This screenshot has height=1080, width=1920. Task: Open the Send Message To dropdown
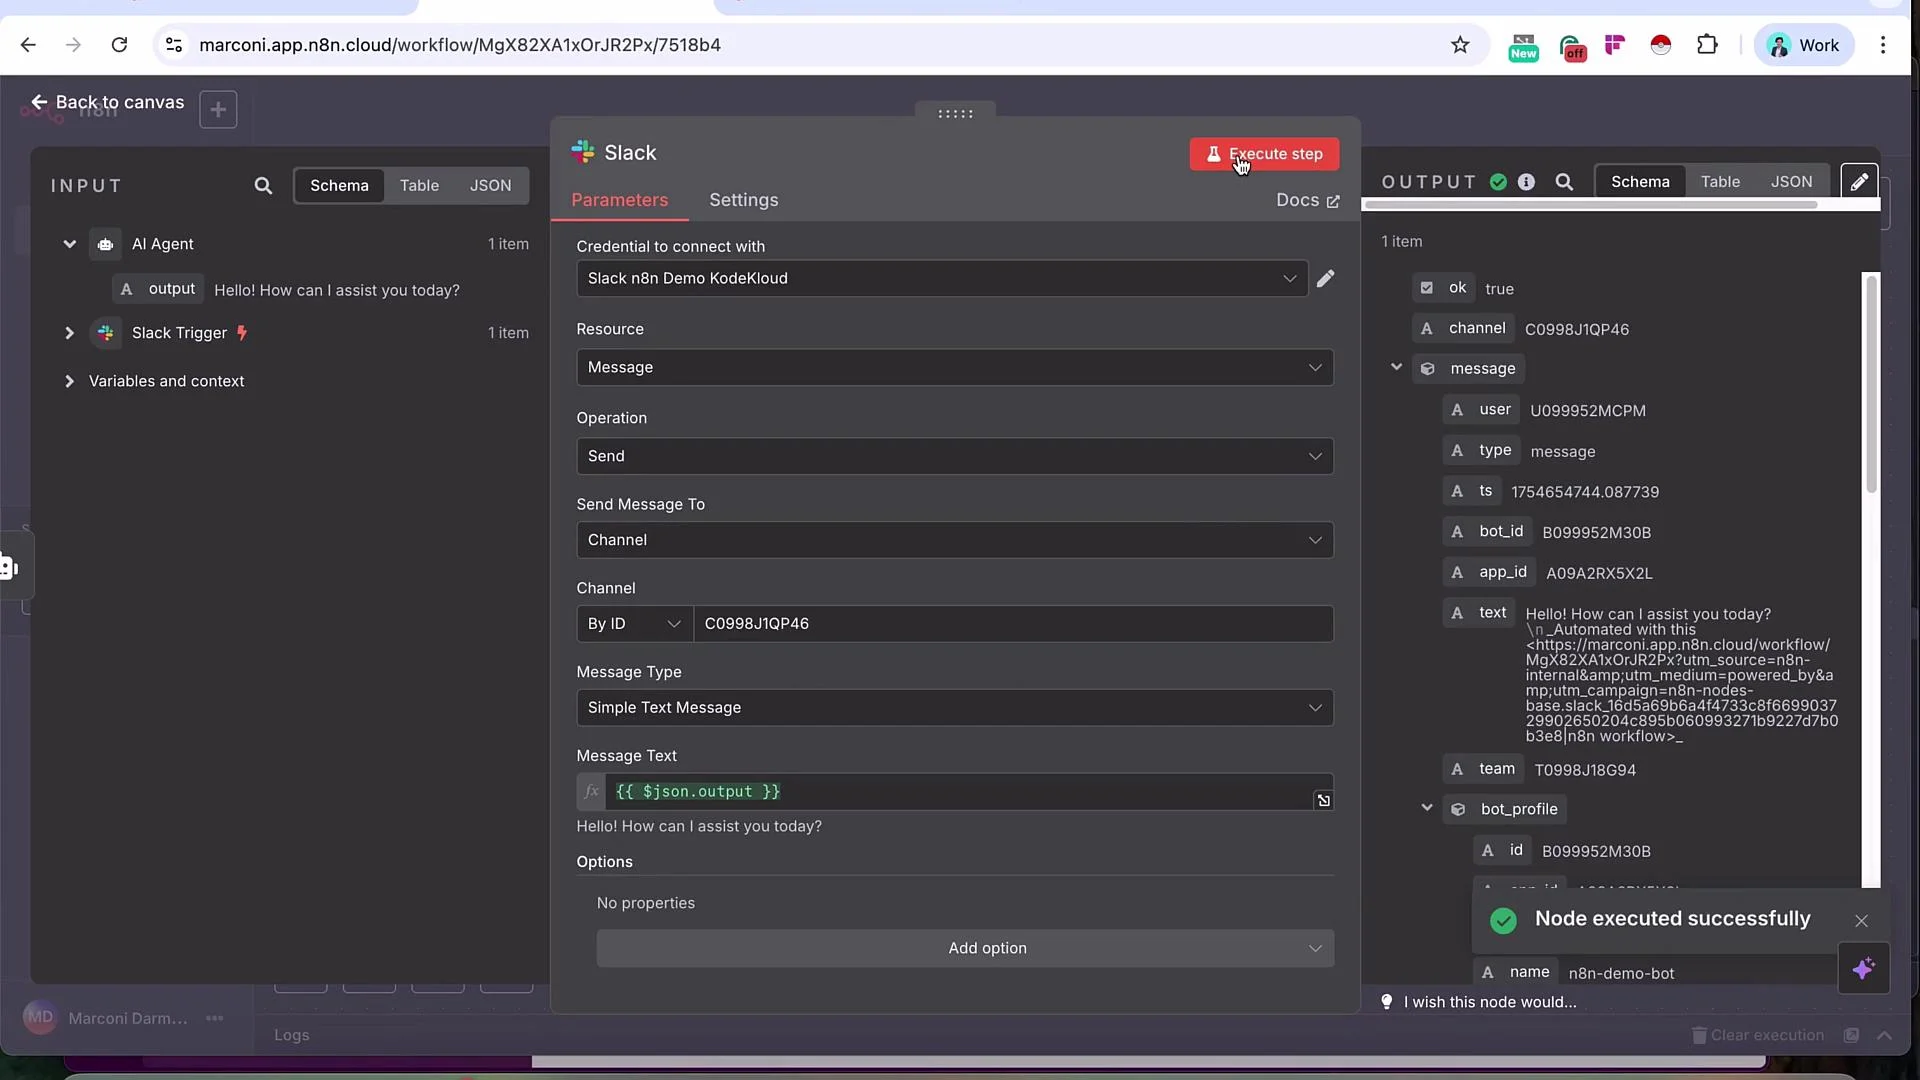(x=955, y=540)
